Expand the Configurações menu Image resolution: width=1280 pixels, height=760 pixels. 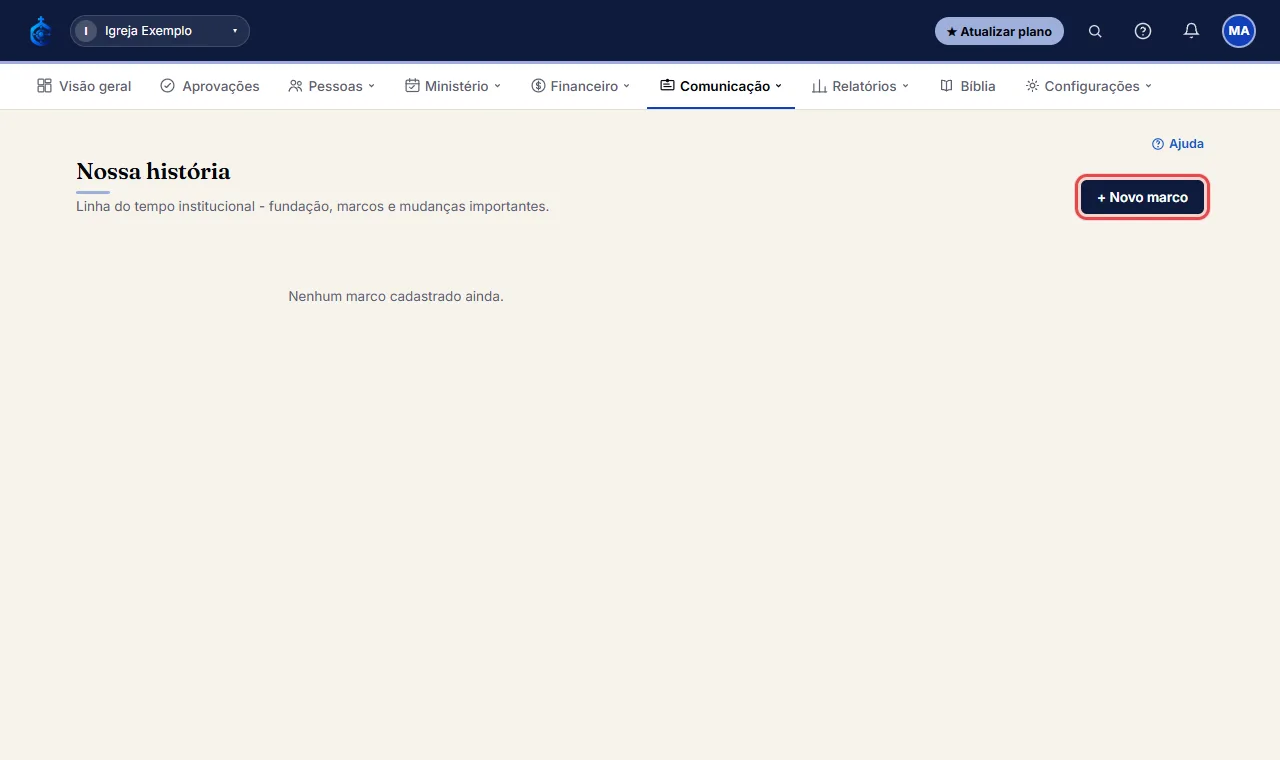point(1089,86)
